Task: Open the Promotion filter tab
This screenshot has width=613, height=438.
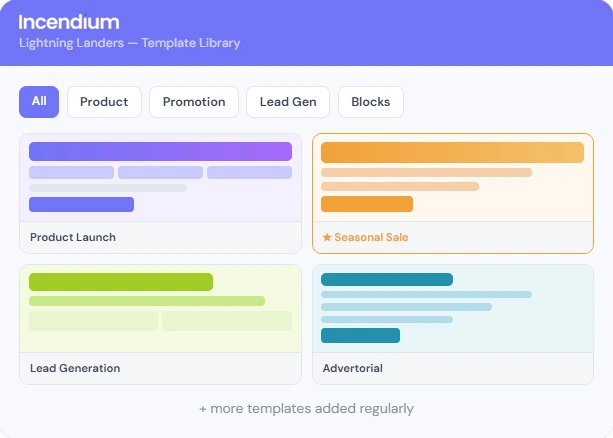Action: click(194, 102)
